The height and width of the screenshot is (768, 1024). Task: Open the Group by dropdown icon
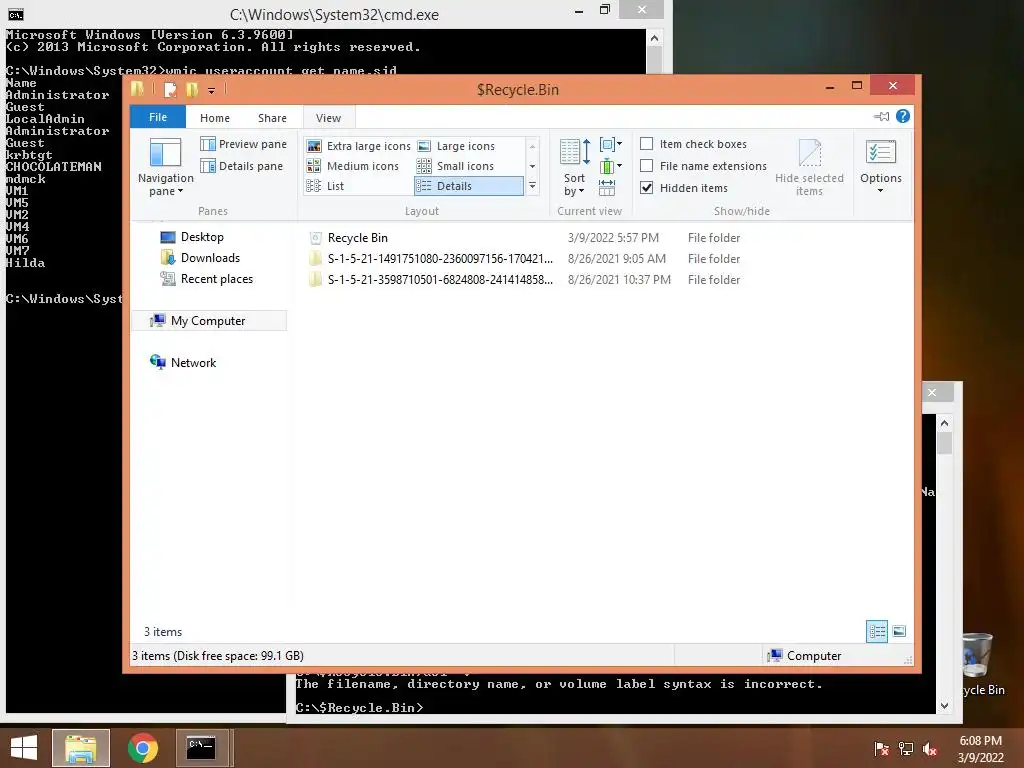click(x=610, y=144)
